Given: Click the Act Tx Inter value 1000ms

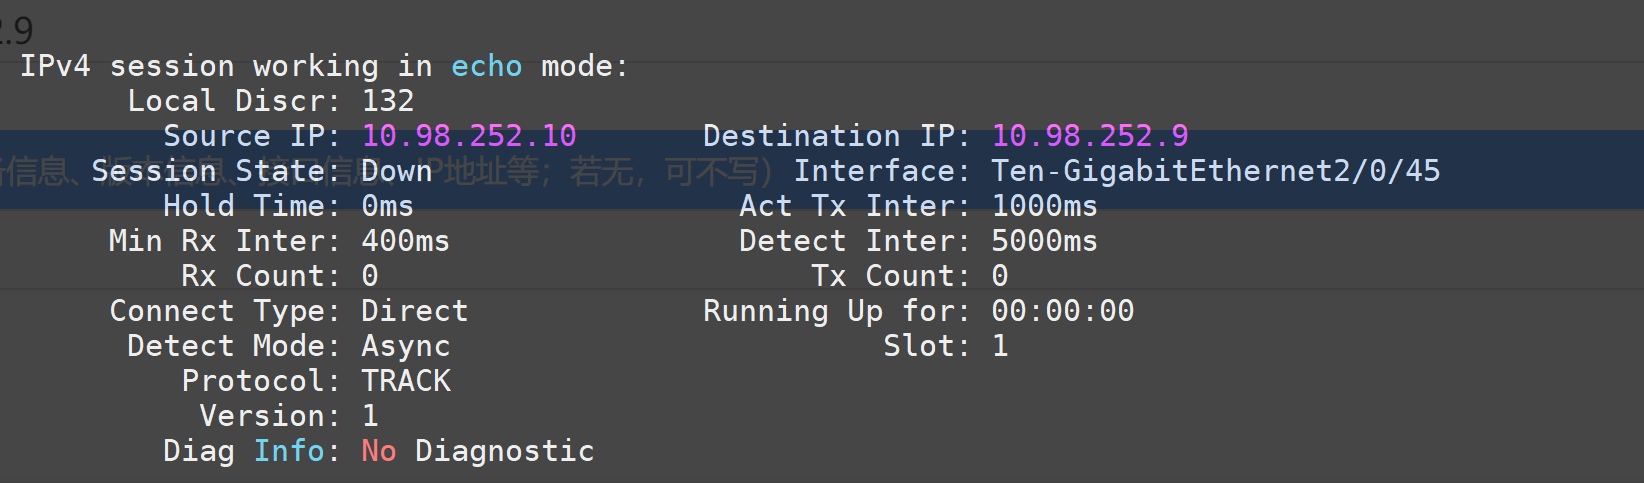Looking at the screenshot, I should point(1044,206).
